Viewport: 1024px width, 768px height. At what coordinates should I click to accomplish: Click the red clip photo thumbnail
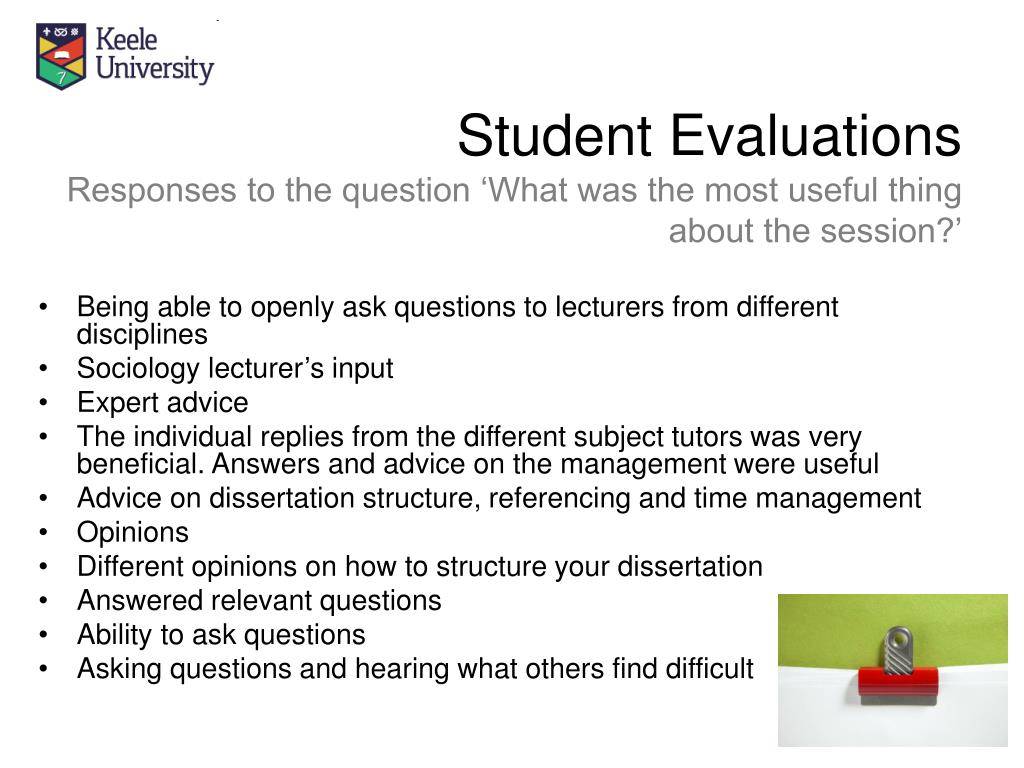[x=893, y=670]
